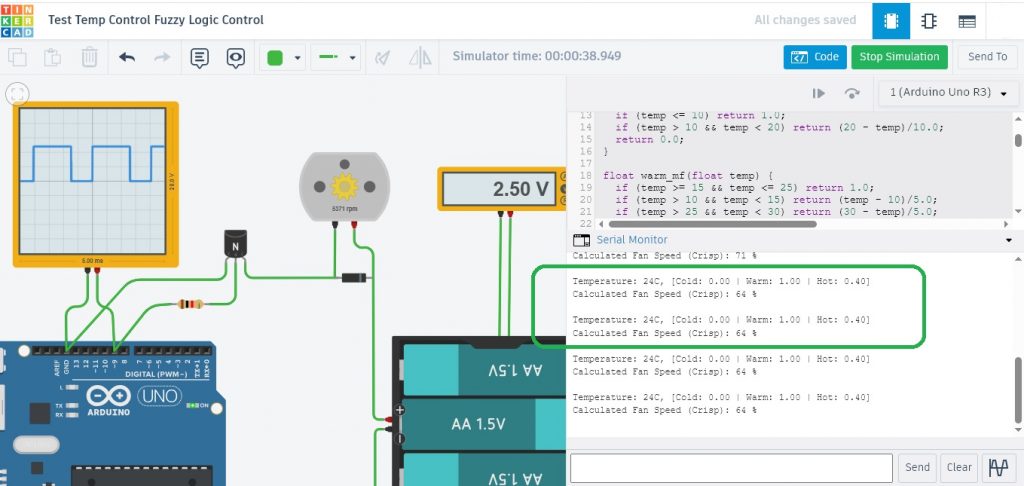Image resolution: width=1024 pixels, height=486 pixels.
Task: Select the AA 1.5V battery pack
Action: 479,411
